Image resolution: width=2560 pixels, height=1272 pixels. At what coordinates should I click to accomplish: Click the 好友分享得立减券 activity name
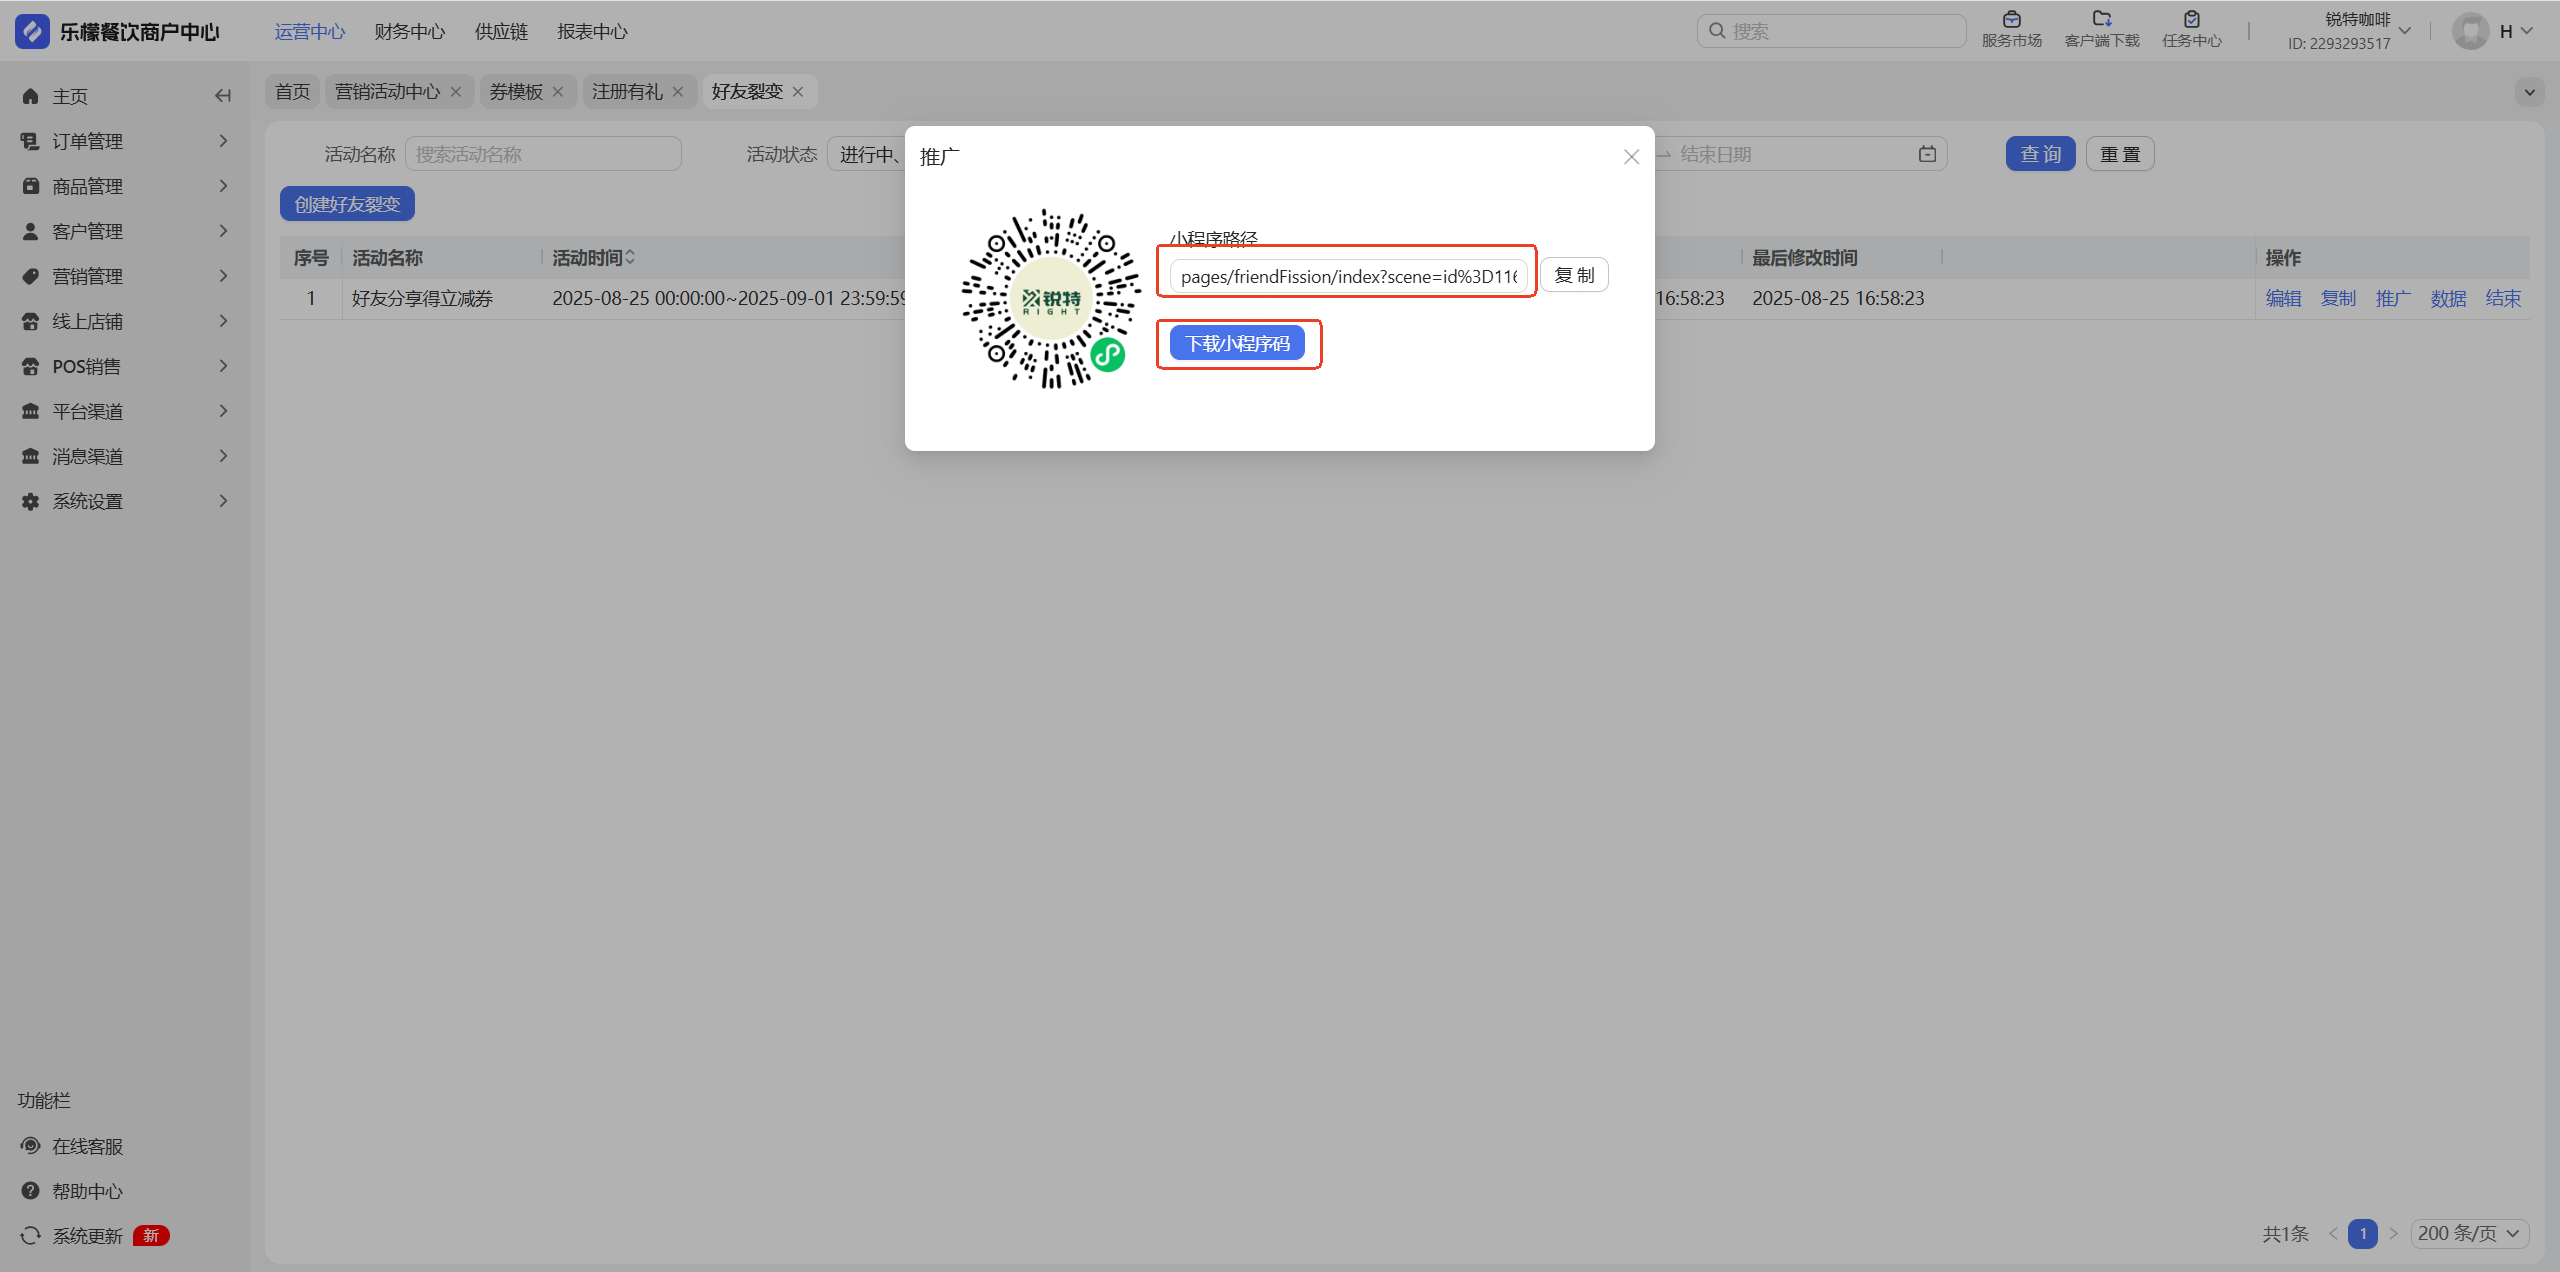click(x=422, y=298)
